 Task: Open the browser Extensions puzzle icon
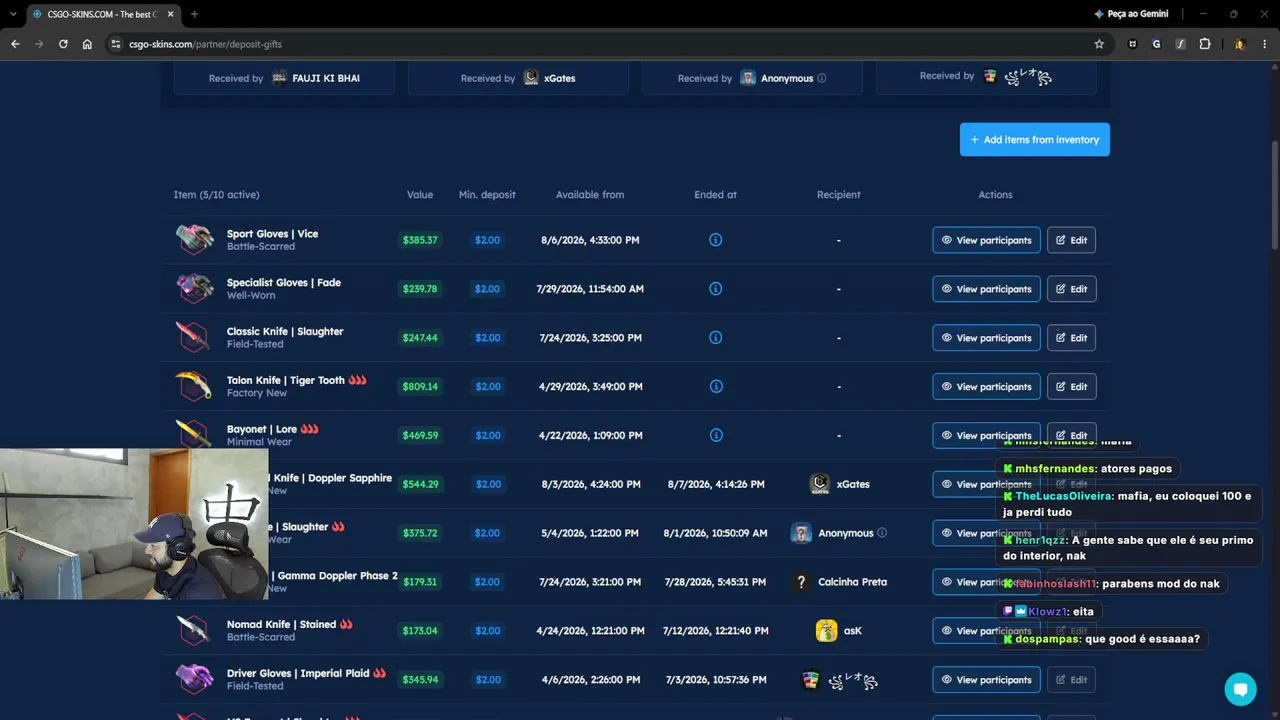pos(1205,44)
